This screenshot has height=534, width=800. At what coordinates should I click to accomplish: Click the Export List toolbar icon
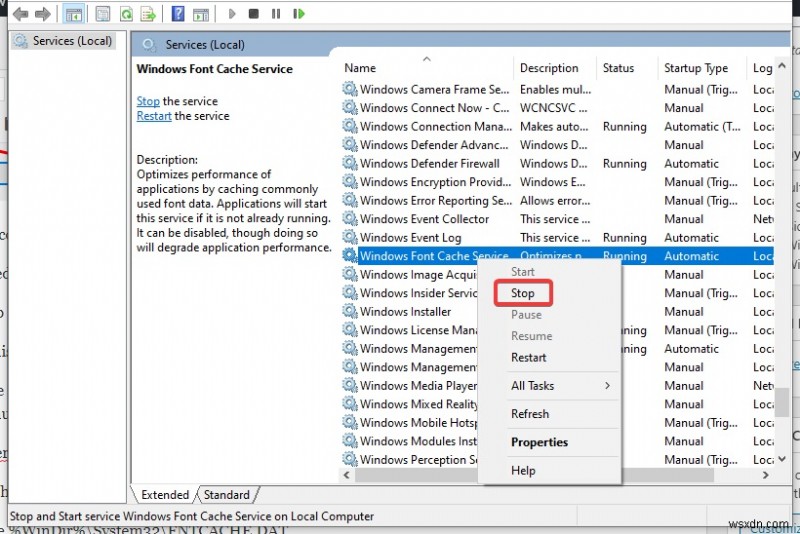click(x=148, y=14)
